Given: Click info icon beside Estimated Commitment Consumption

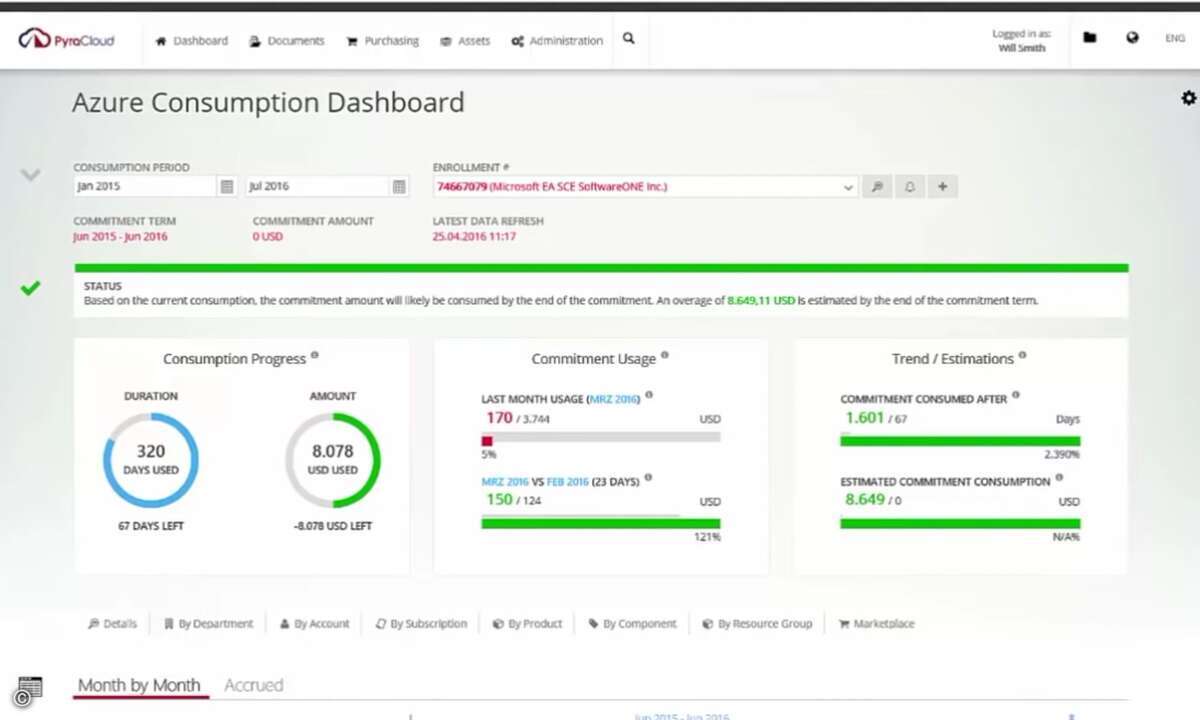Looking at the screenshot, I should click(1059, 478).
